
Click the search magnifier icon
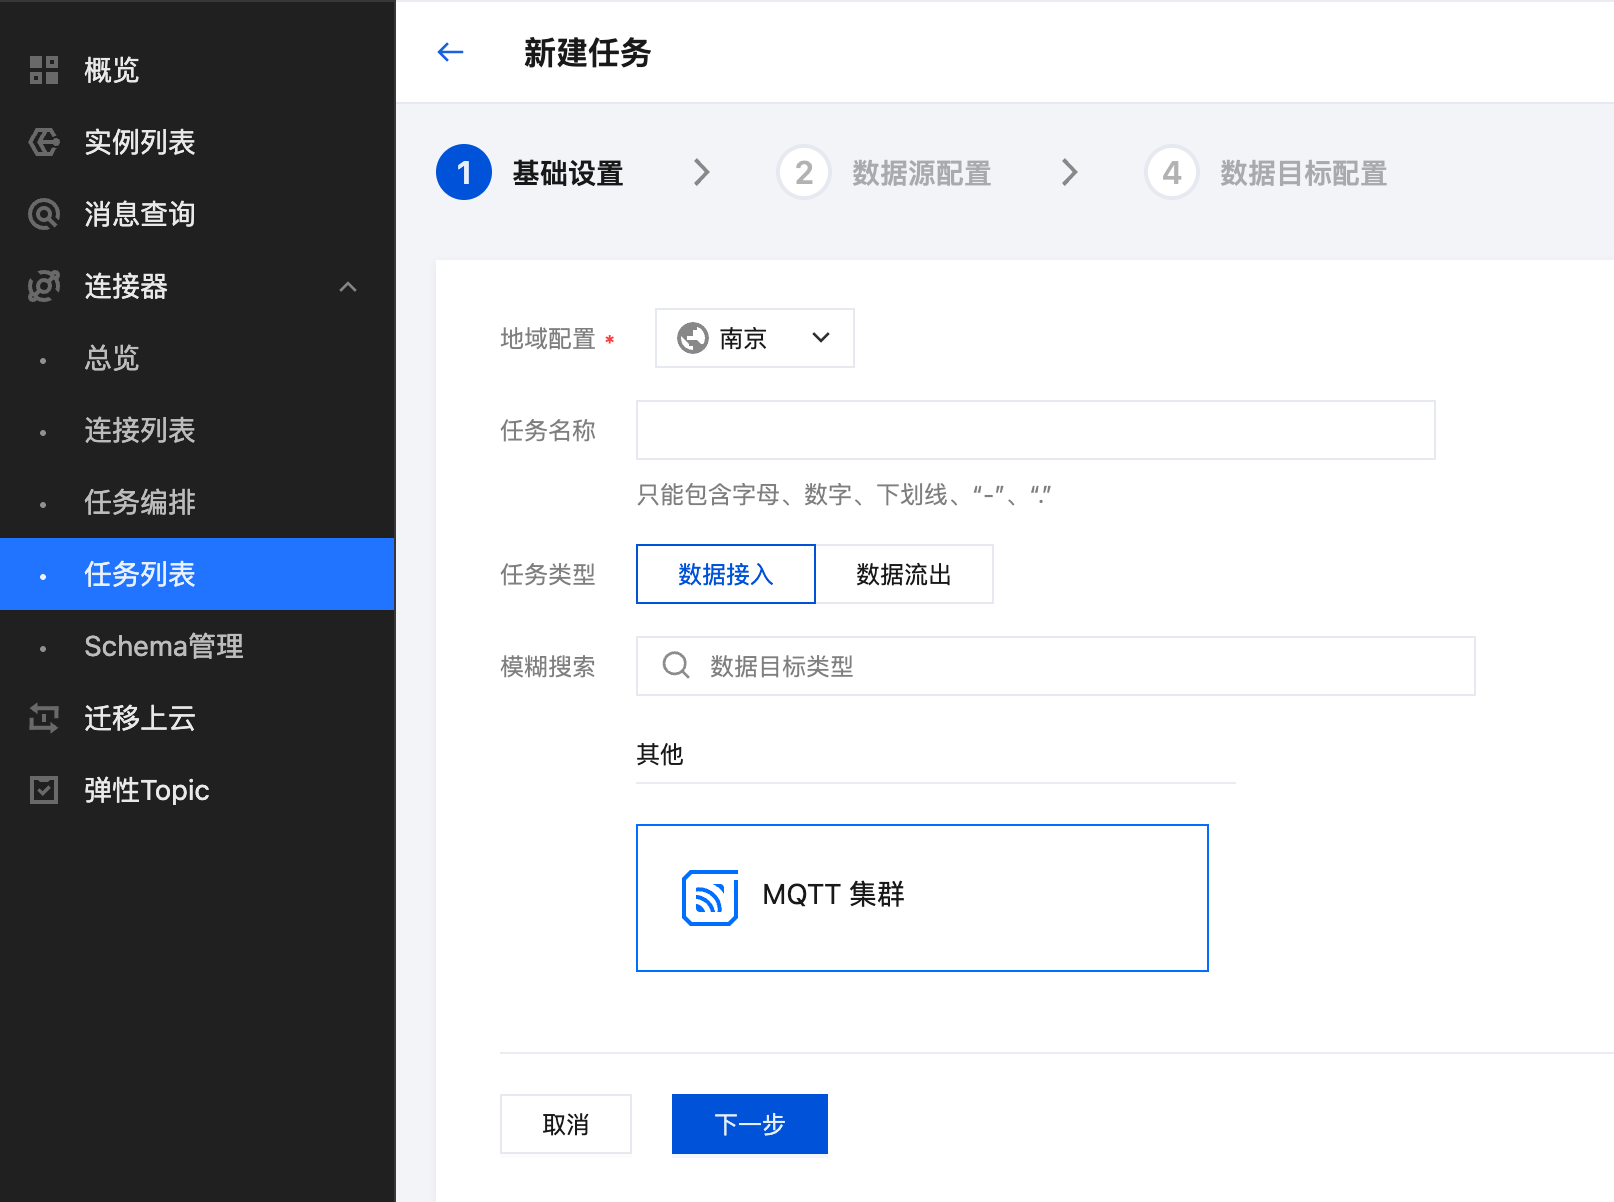point(676,665)
